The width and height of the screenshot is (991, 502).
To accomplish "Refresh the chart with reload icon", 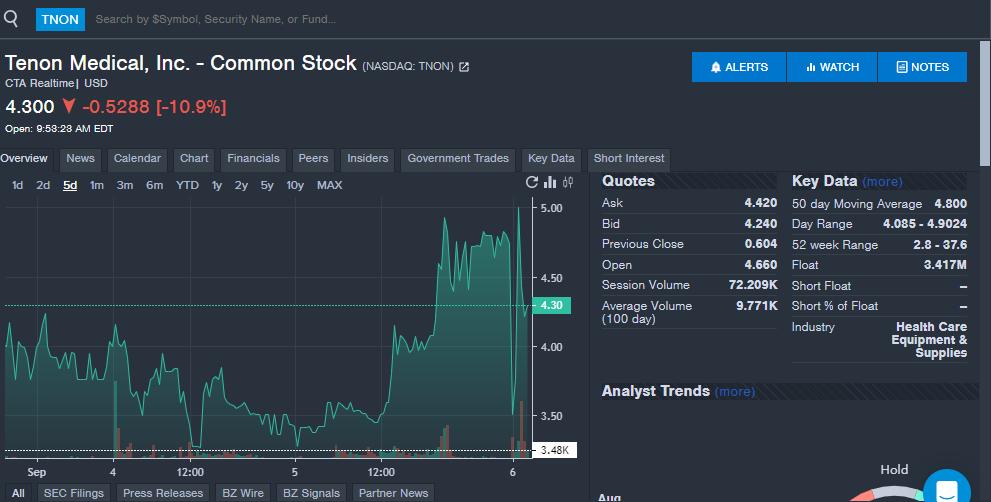I will tap(532, 183).
